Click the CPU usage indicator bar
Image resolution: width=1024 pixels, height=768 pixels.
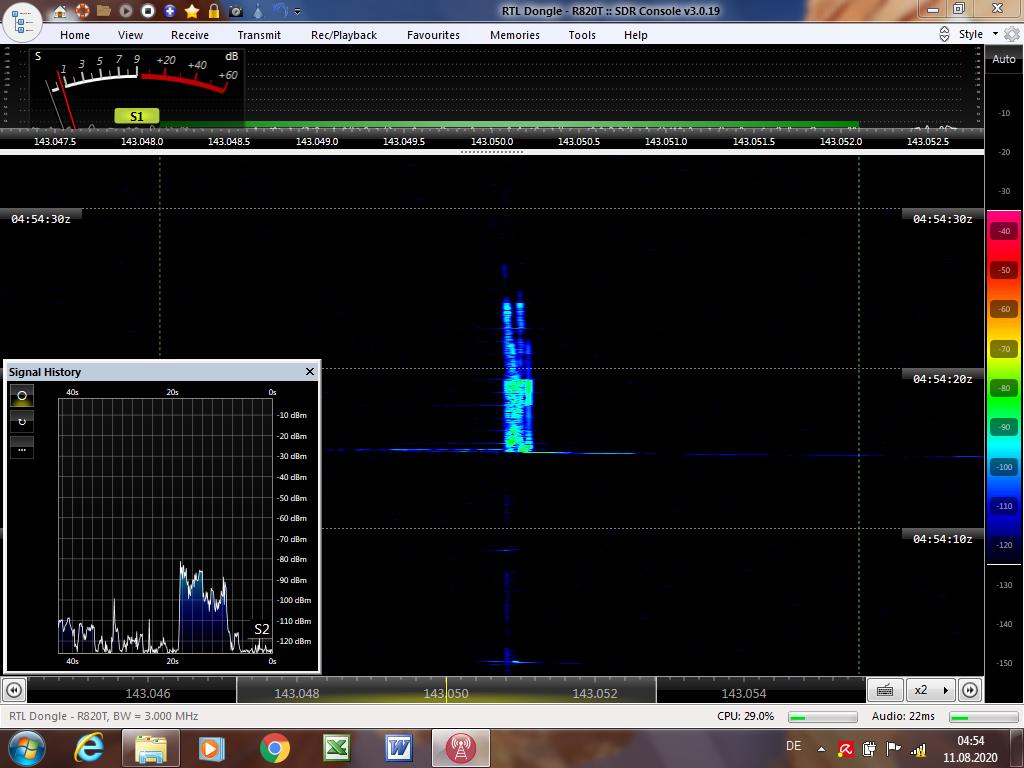point(823,717)
